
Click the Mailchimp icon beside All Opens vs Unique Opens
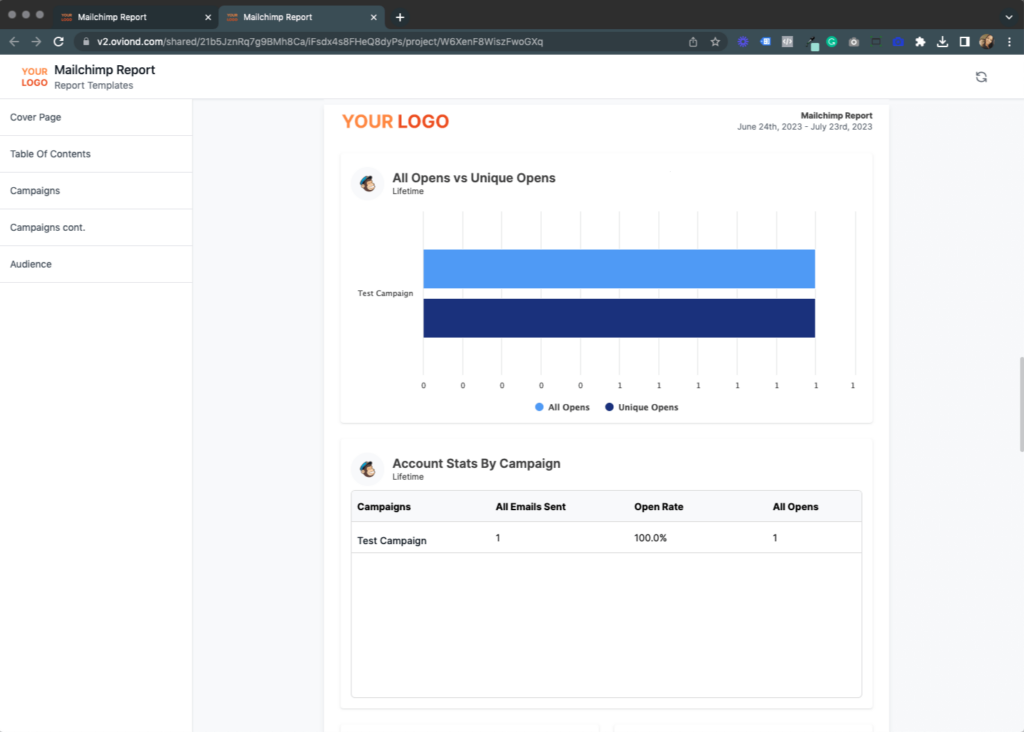368,183
